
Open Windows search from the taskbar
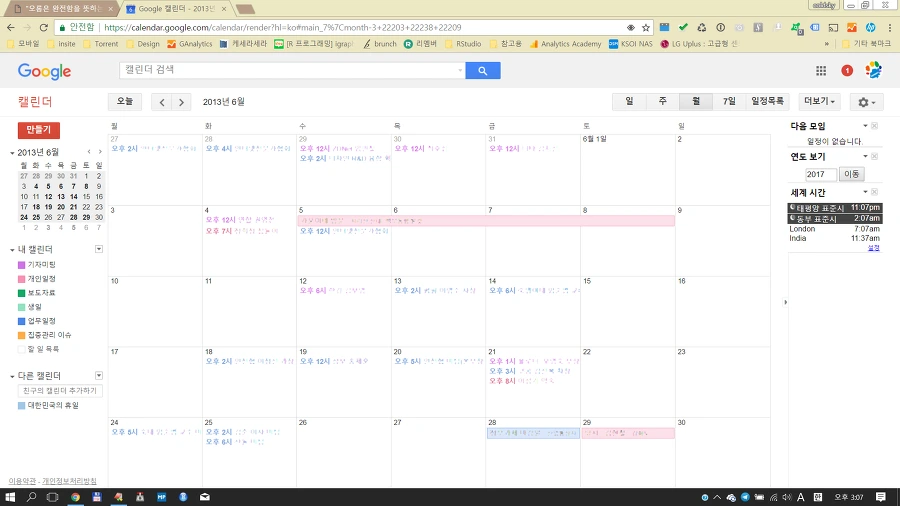[x=31, y=497]
